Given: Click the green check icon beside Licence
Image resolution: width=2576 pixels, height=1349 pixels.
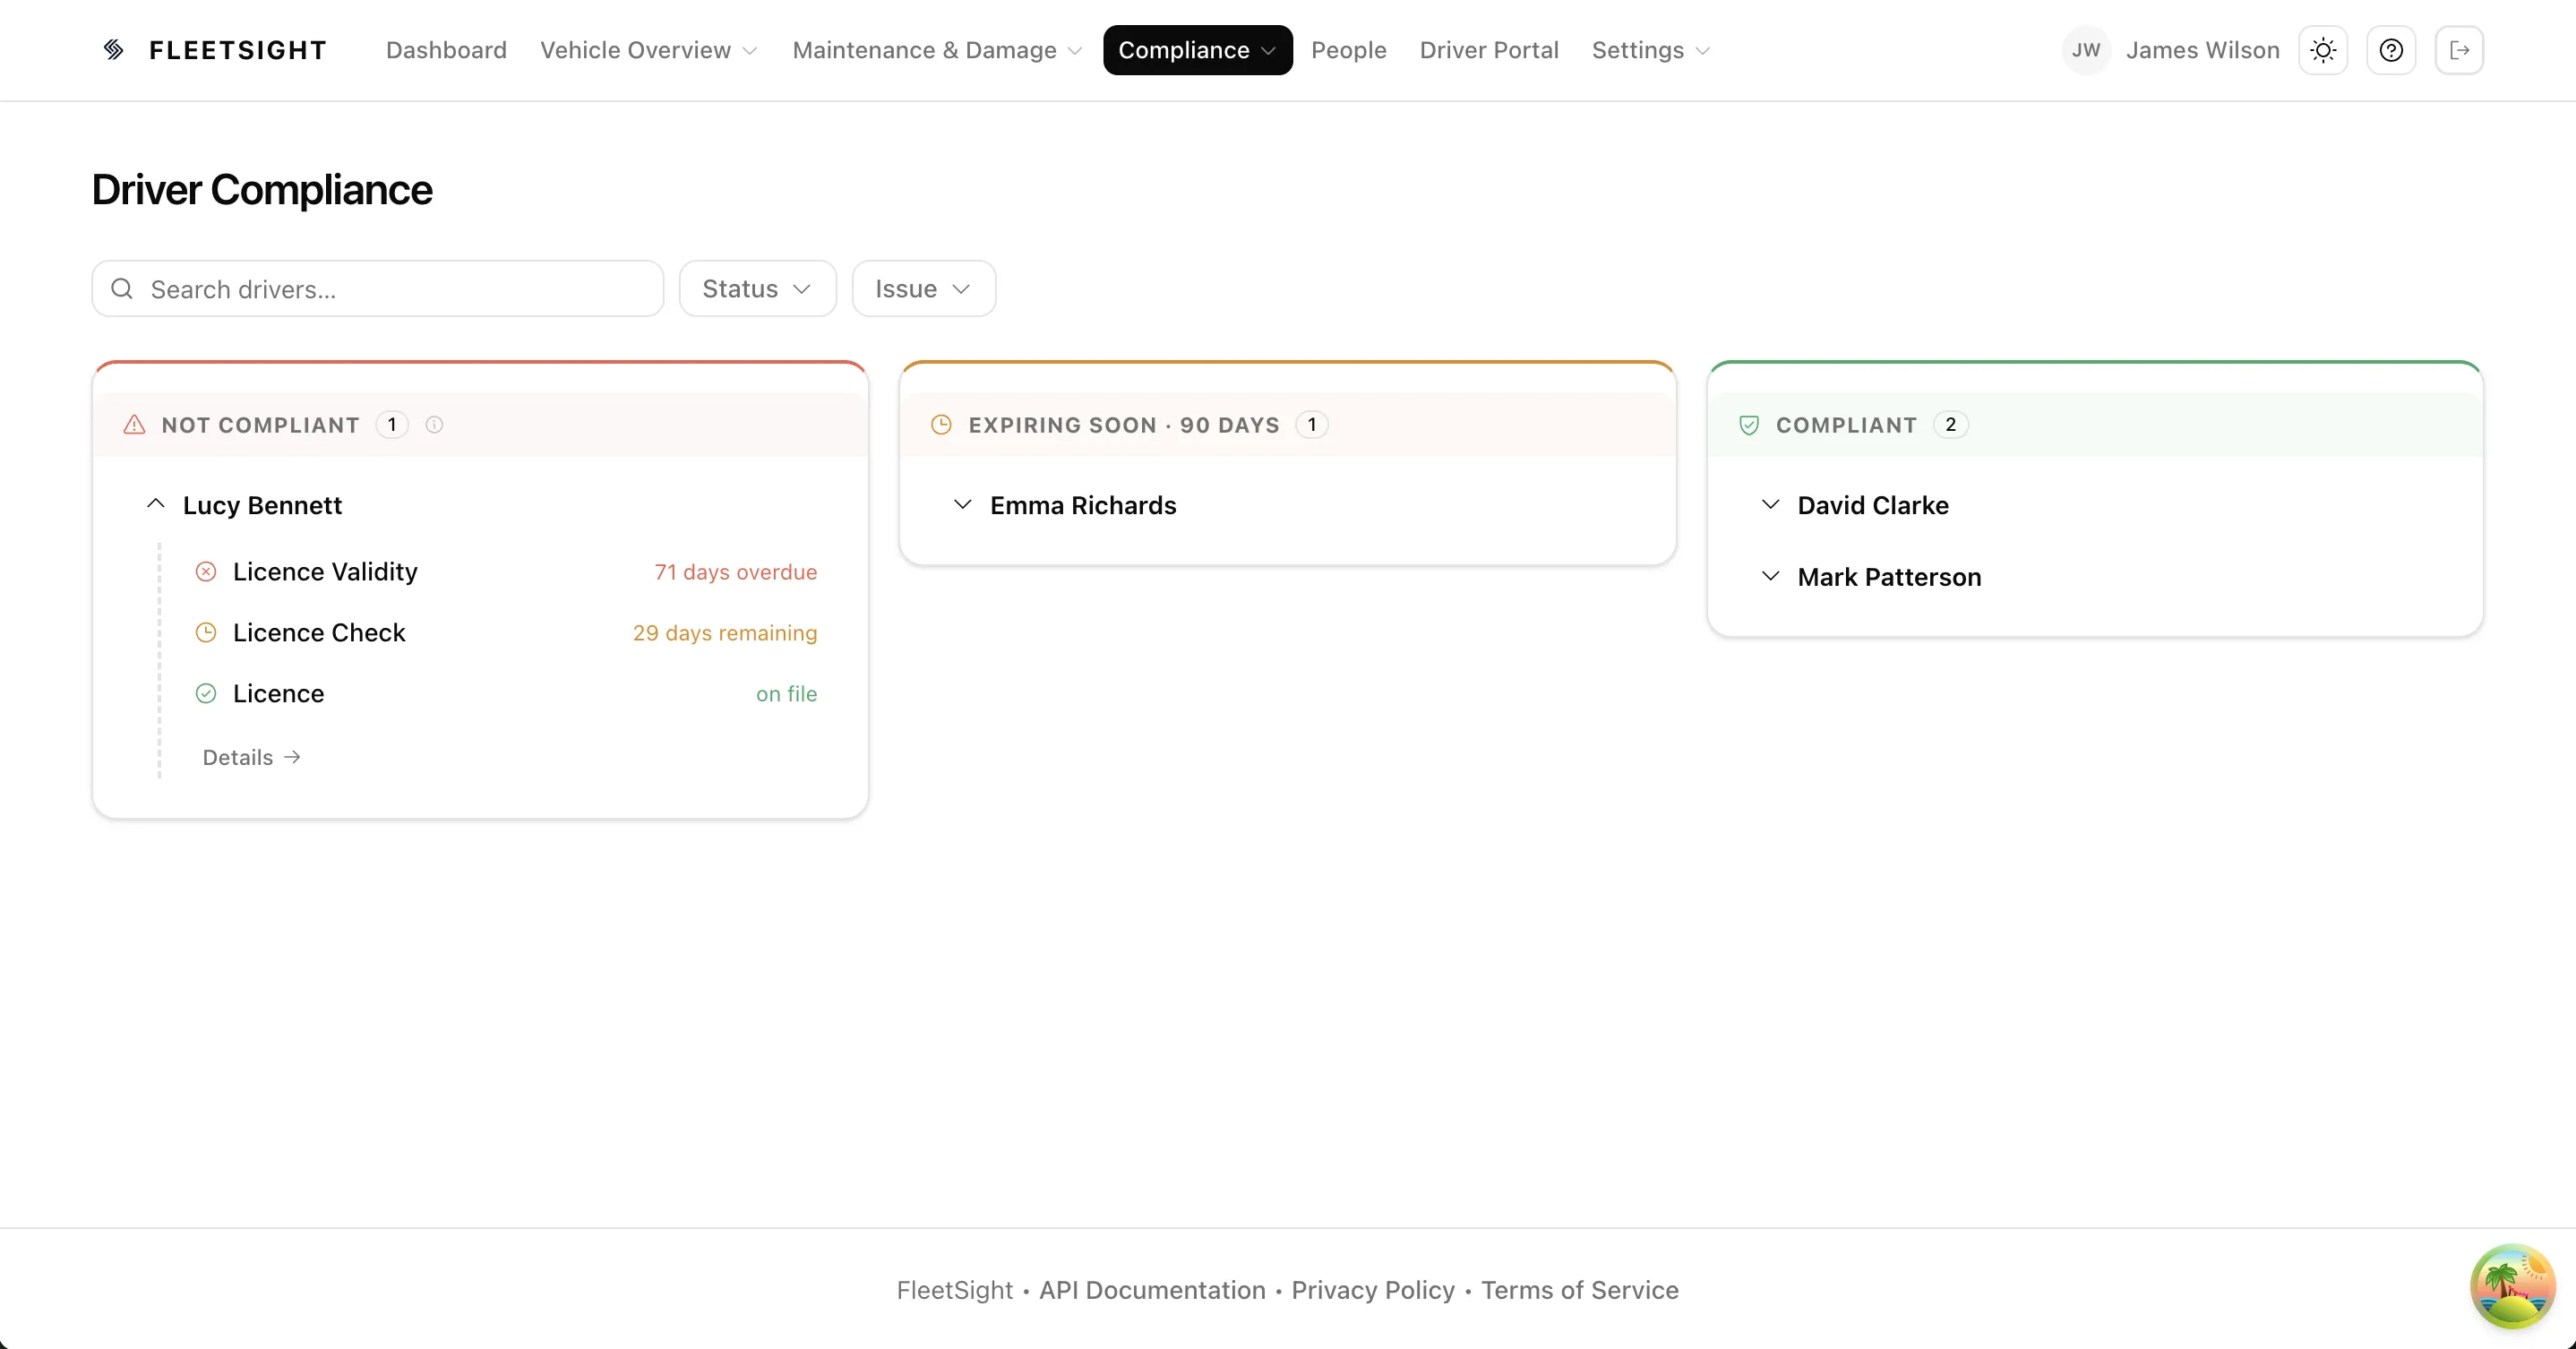Looking at the screenshot, I should [x=206, y=694].
